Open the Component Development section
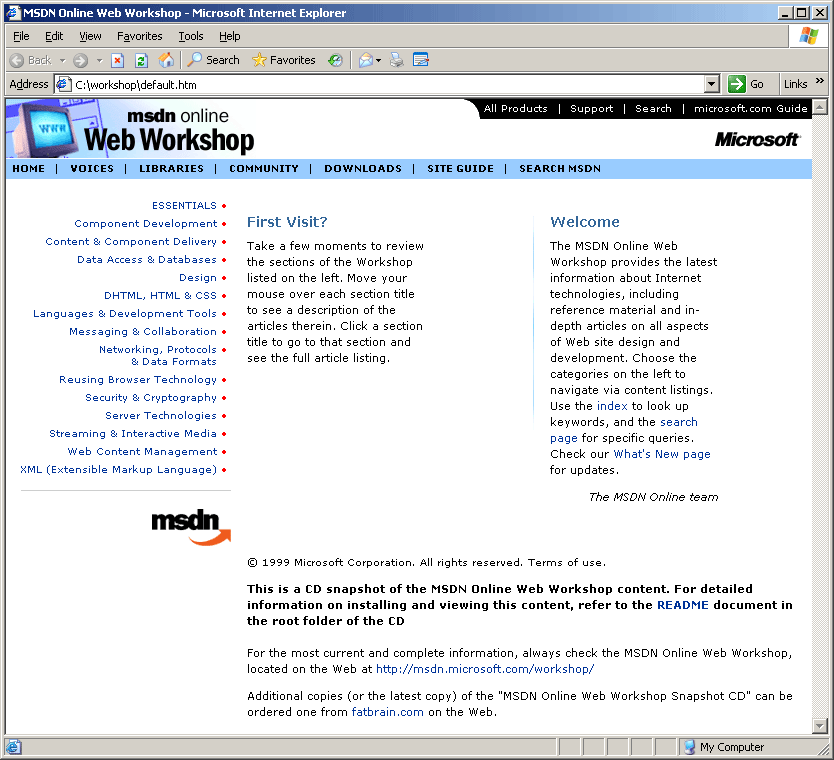 pos(146,223)
